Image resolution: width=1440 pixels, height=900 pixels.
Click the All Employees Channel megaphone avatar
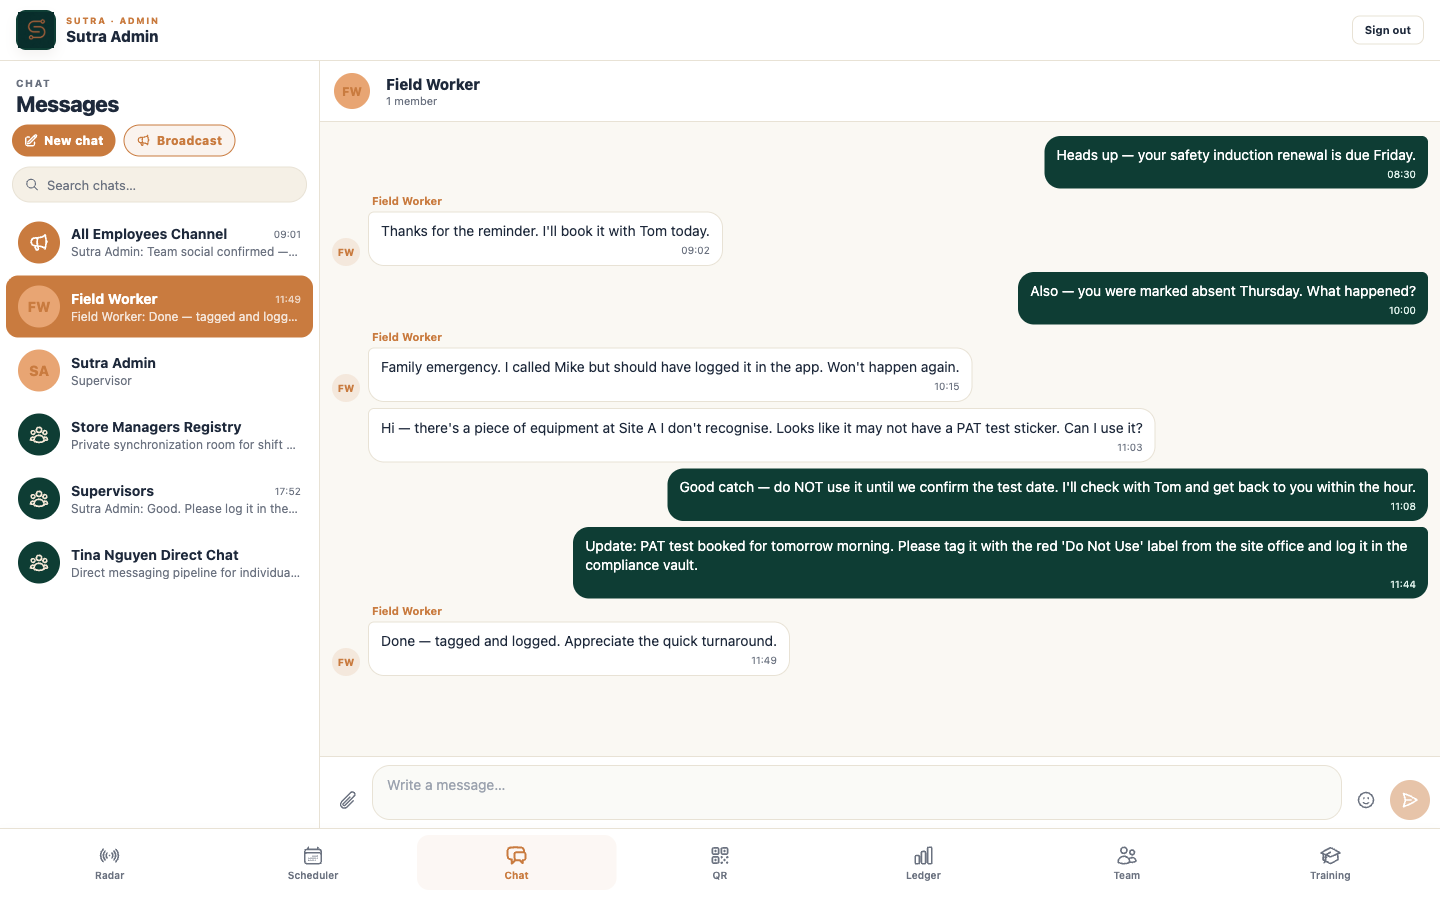point(39,243)
